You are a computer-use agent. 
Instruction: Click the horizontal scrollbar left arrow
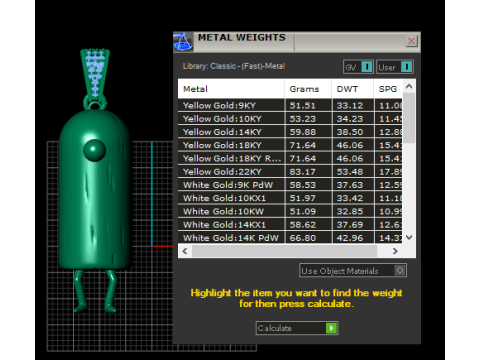tap(185, 251)
